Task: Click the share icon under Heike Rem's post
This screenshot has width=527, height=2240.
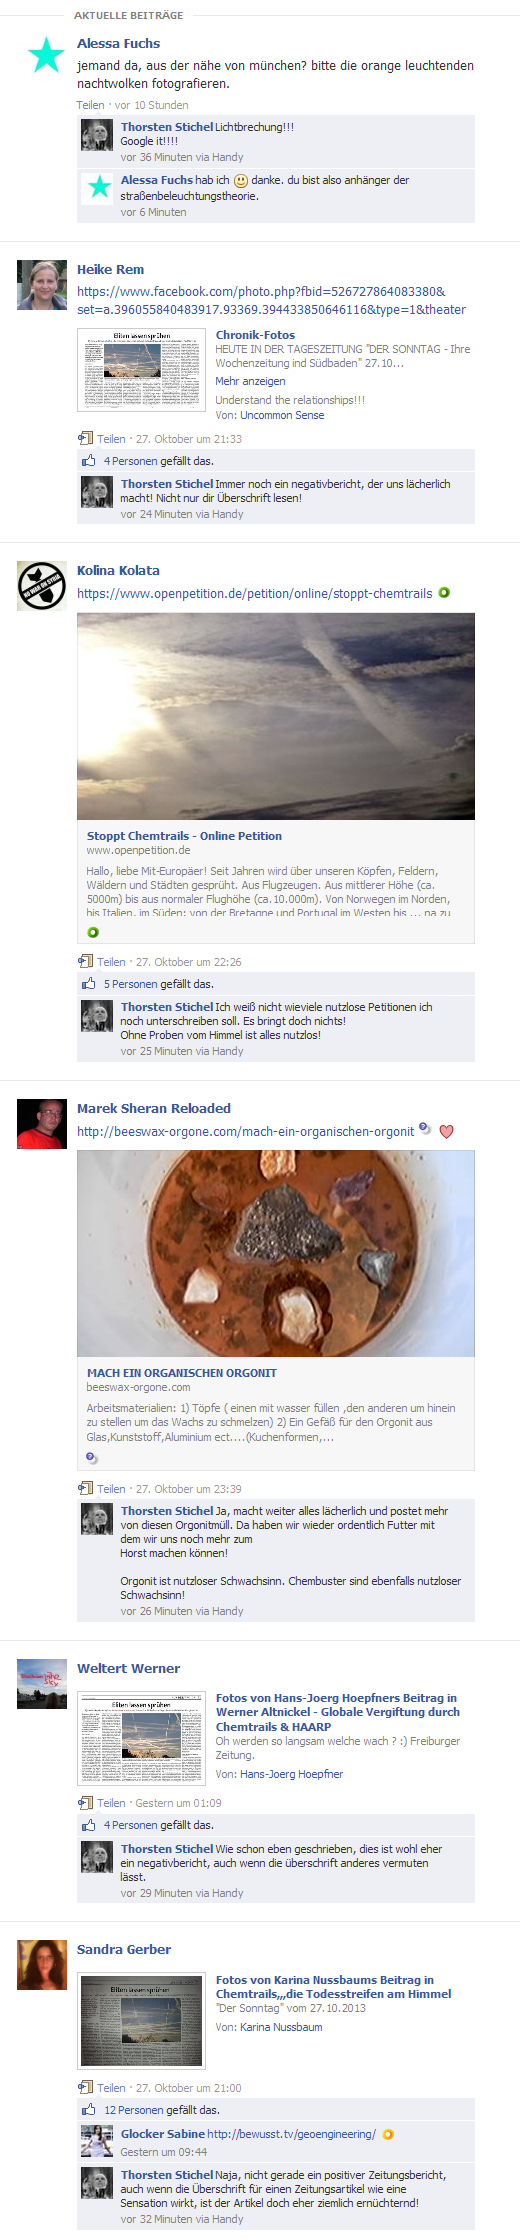Action: click(x=85, y=438)
